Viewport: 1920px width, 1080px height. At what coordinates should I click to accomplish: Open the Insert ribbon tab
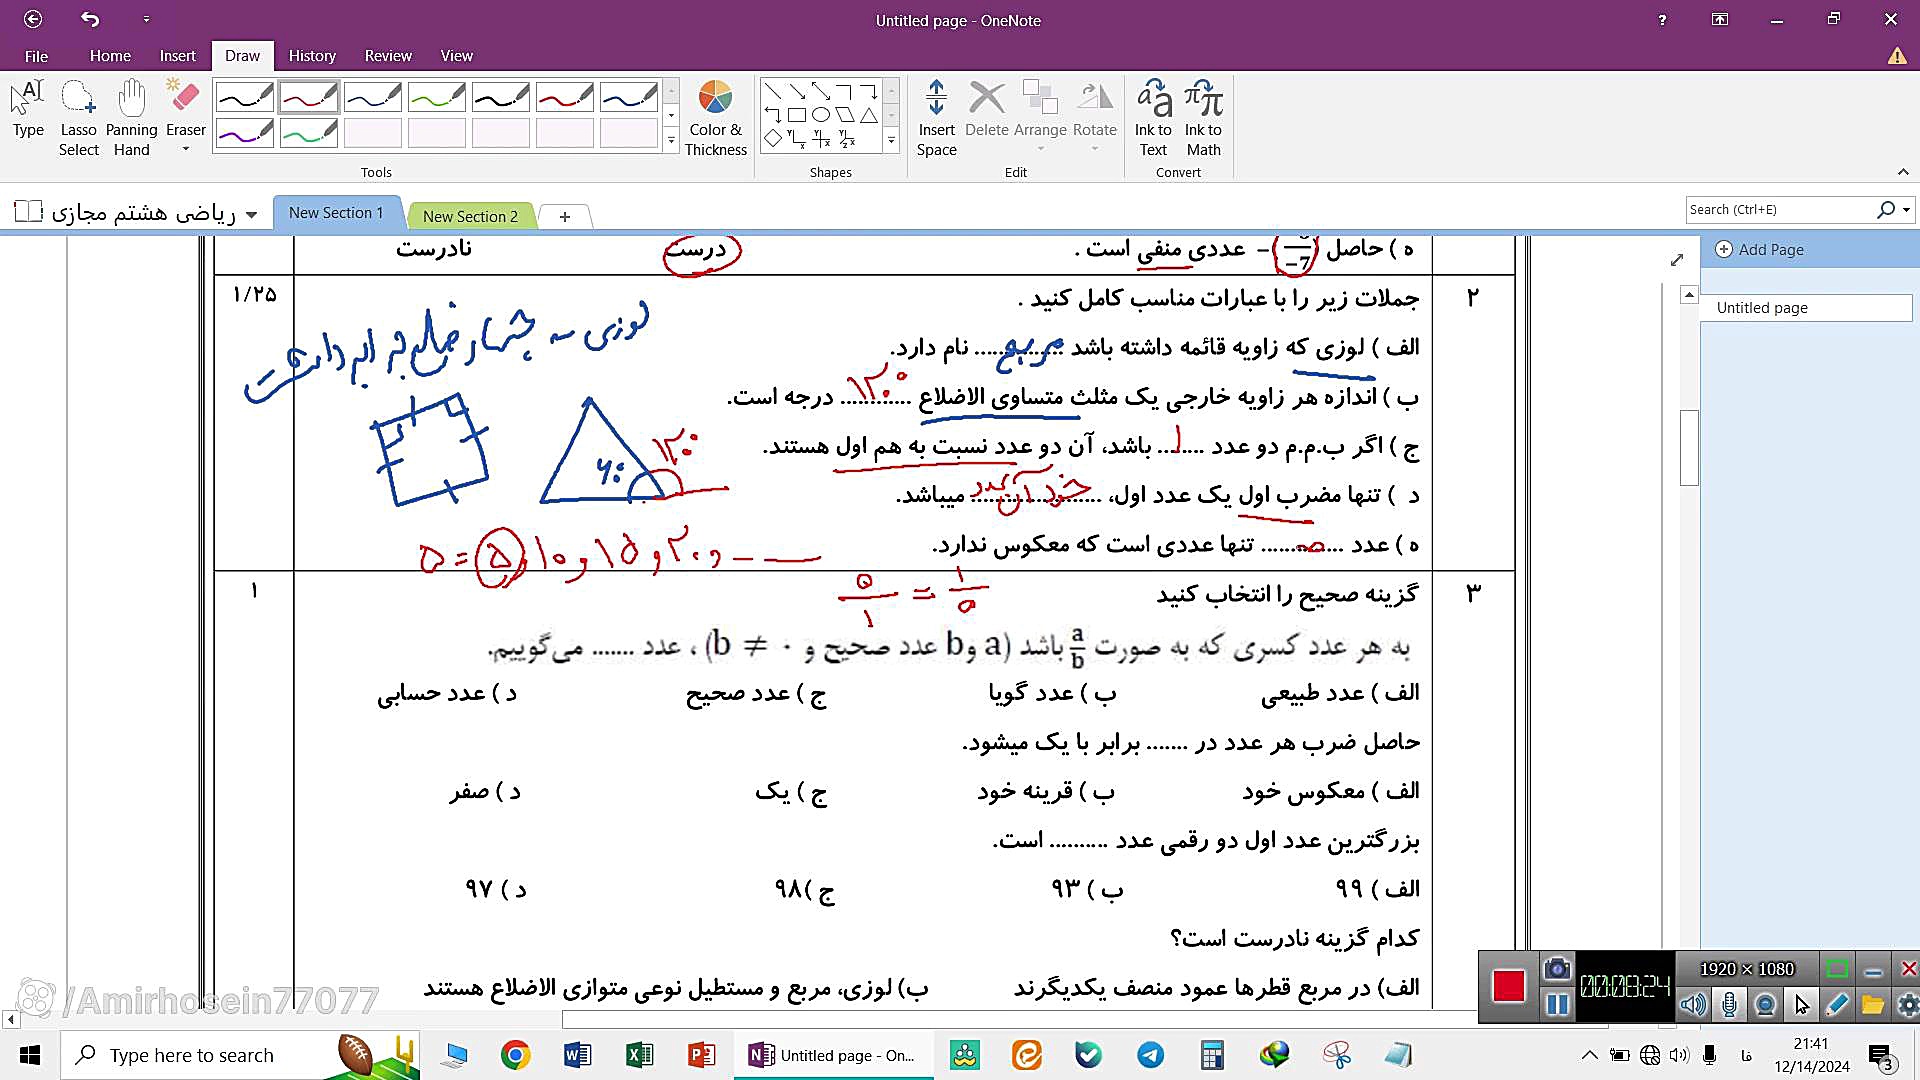coord(177,56)
